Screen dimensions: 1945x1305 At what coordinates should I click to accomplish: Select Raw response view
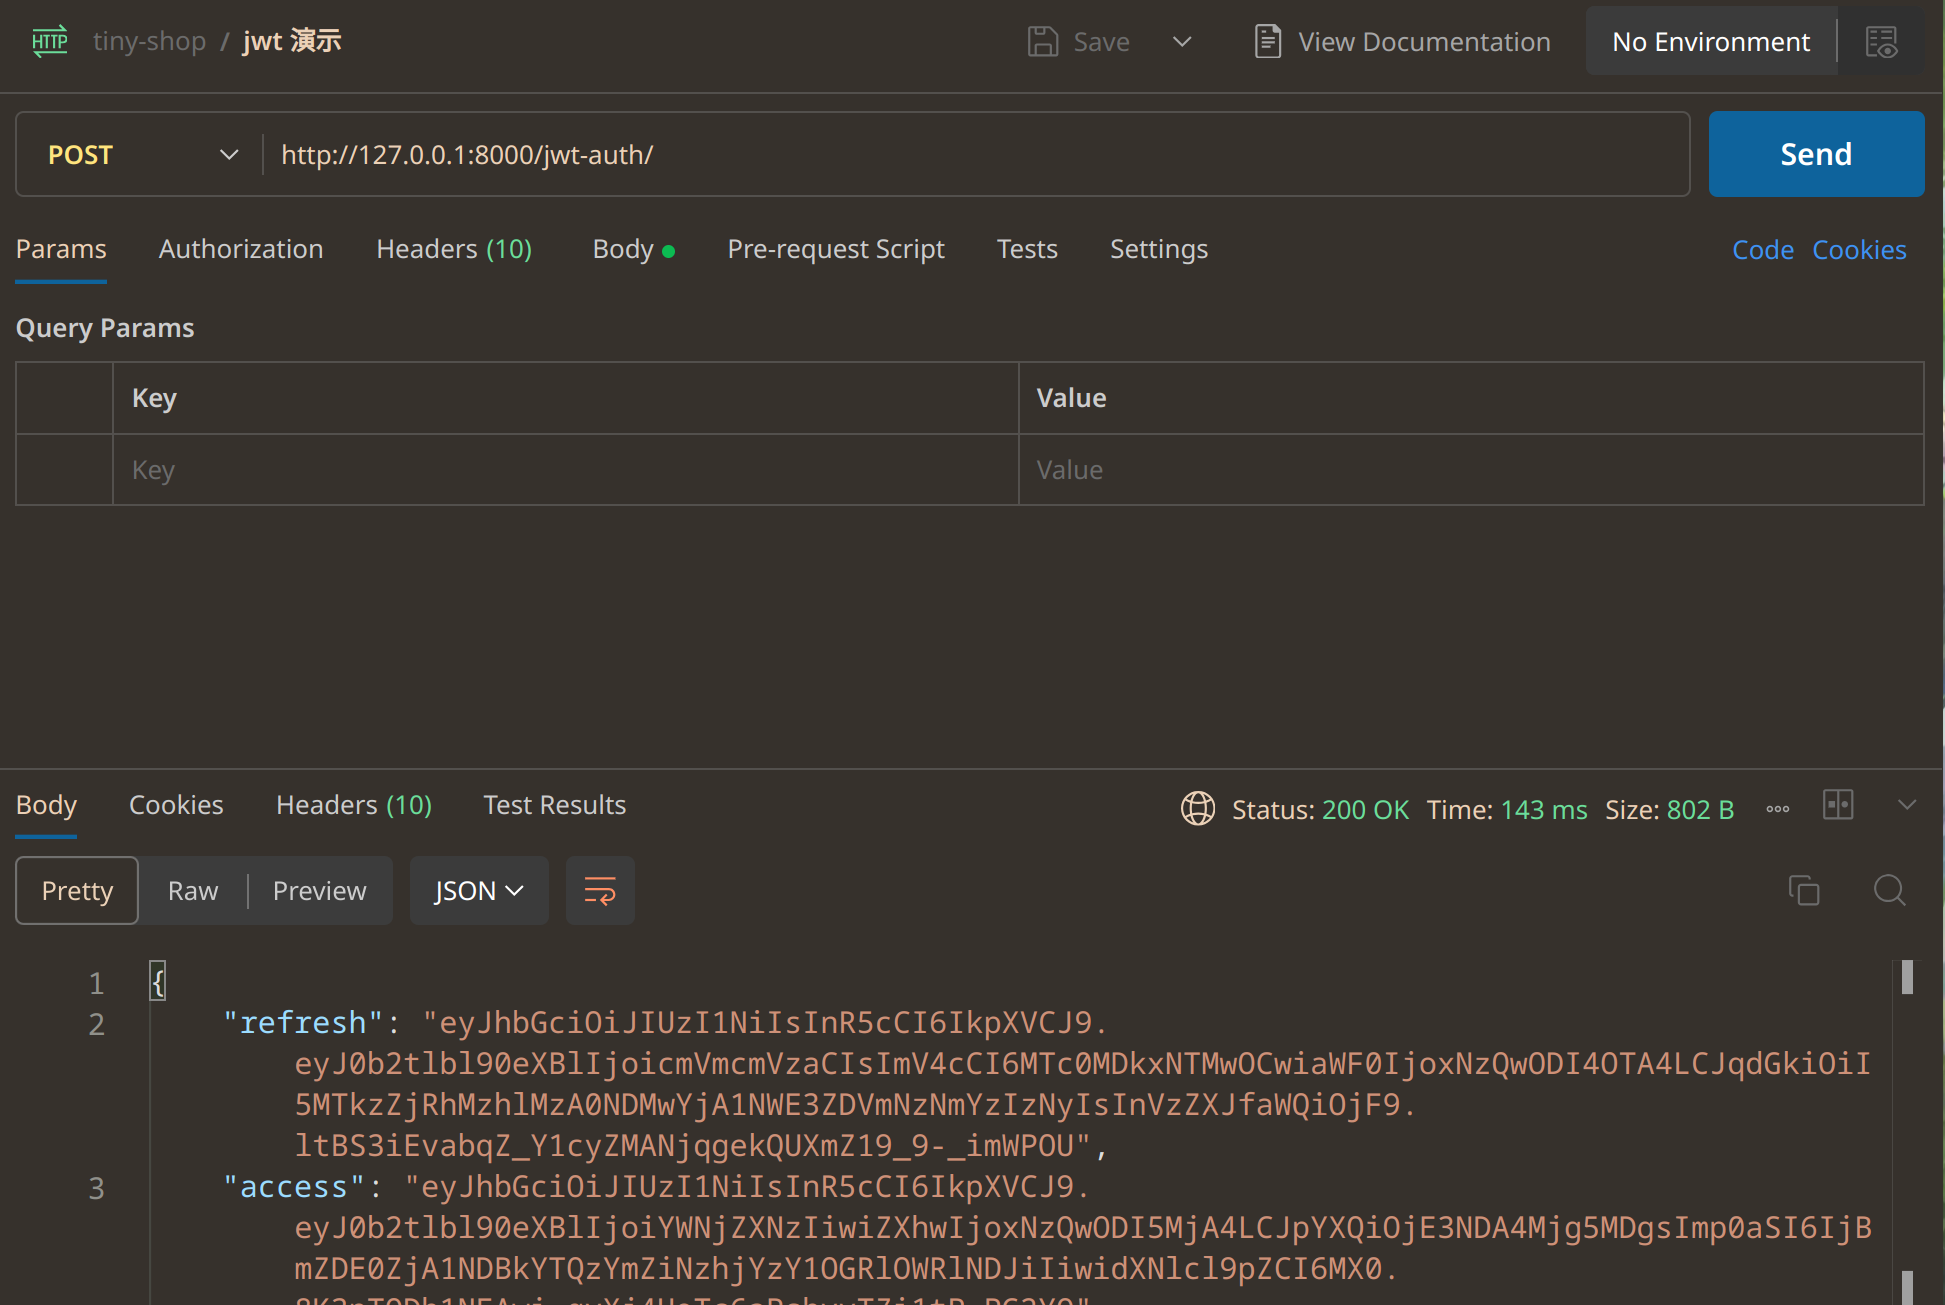[192, 890]
